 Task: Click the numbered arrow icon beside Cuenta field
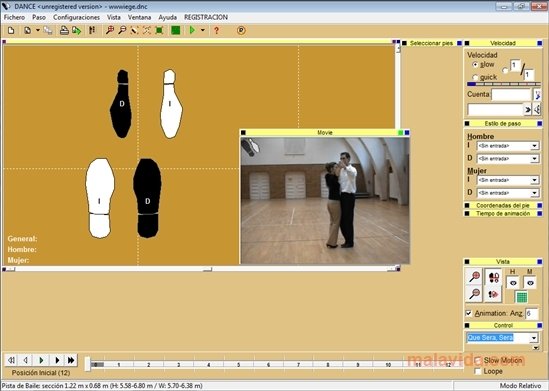click(x=537, y=95)
